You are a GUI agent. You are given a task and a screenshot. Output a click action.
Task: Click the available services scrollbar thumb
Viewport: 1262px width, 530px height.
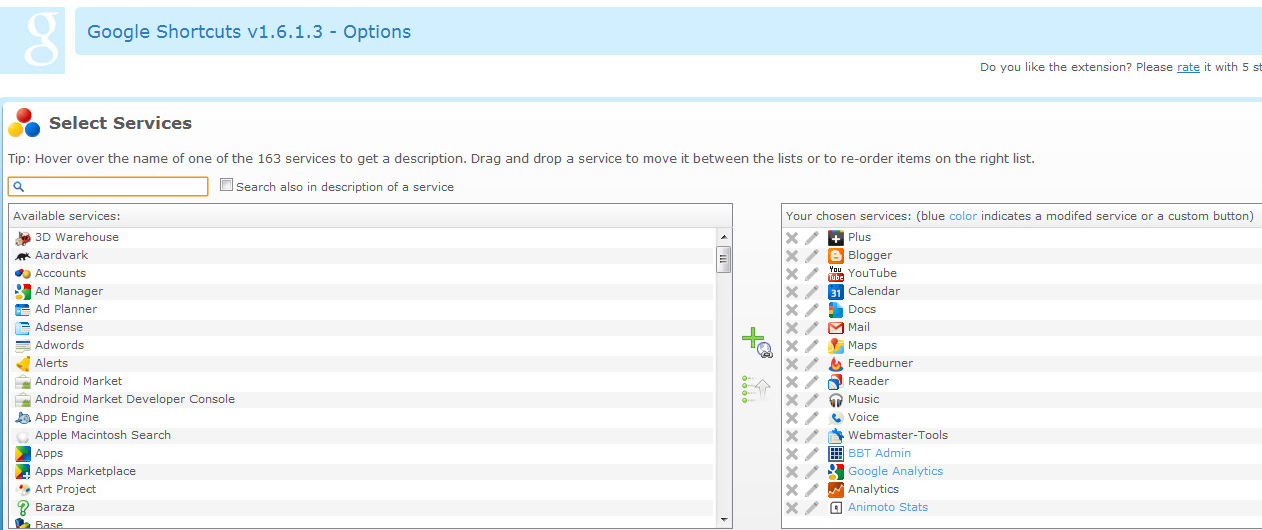coord(724,259)
